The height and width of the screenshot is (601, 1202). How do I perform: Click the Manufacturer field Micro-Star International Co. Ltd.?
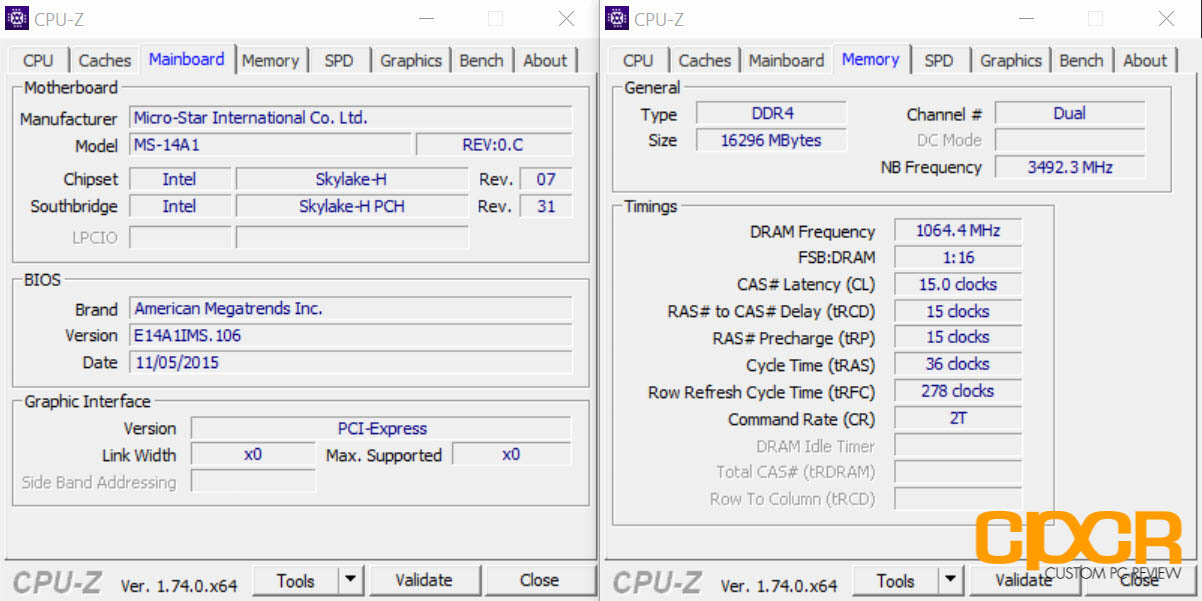point(351,118)
